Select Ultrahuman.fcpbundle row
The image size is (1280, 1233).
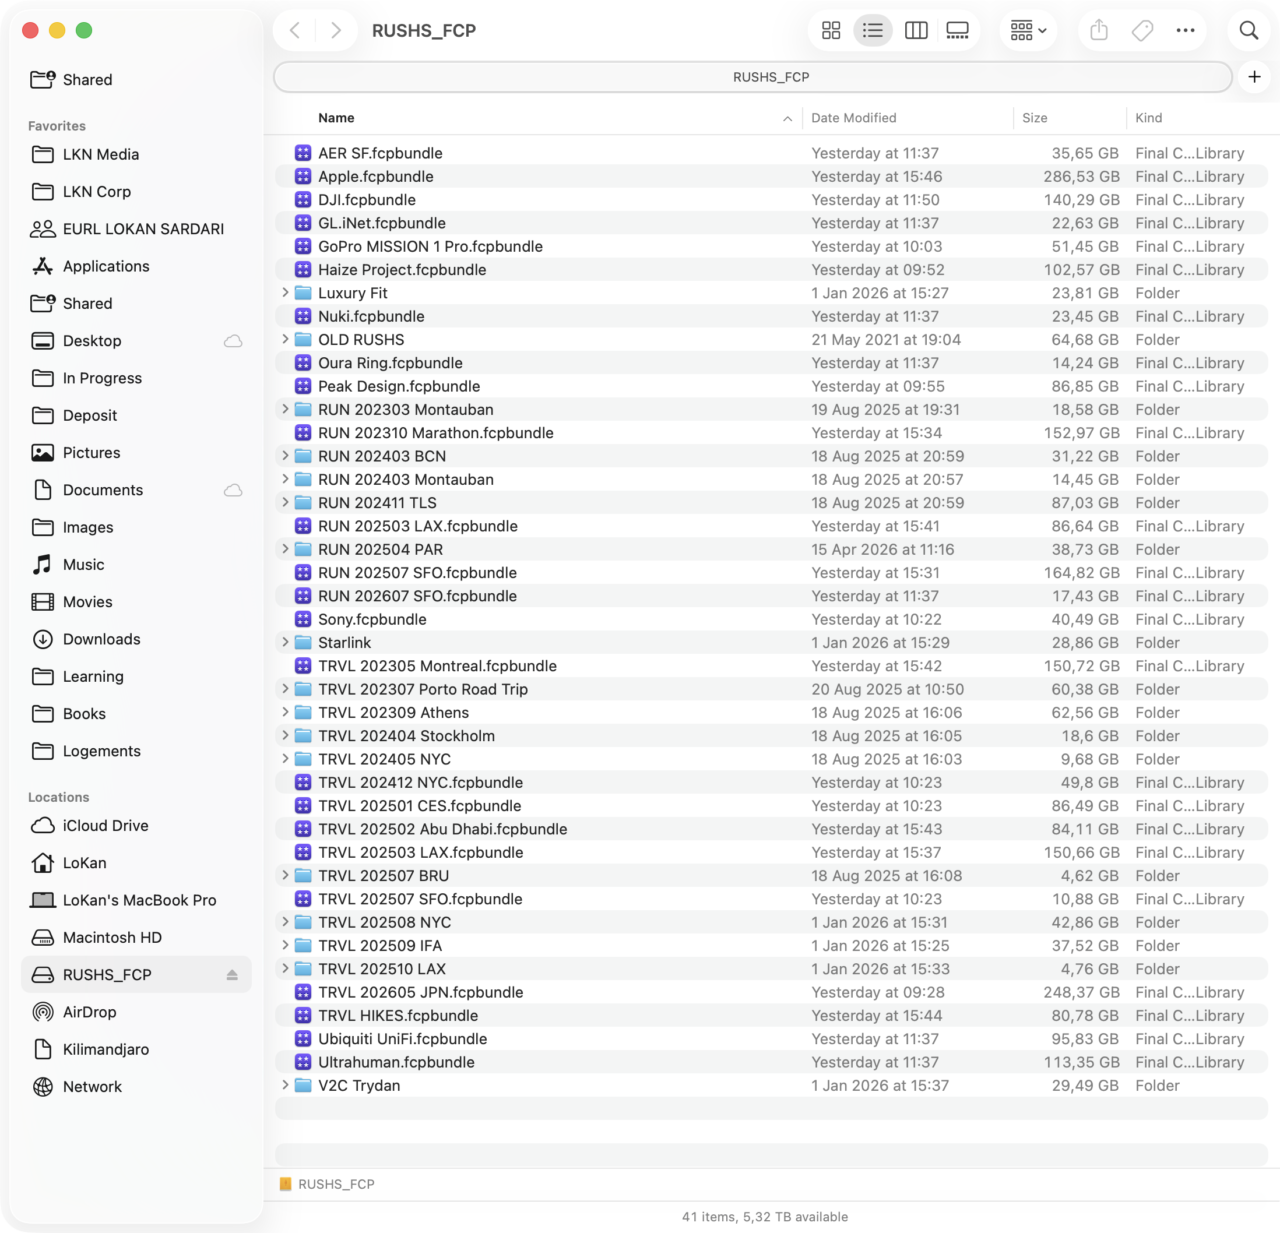point(771,1062)
